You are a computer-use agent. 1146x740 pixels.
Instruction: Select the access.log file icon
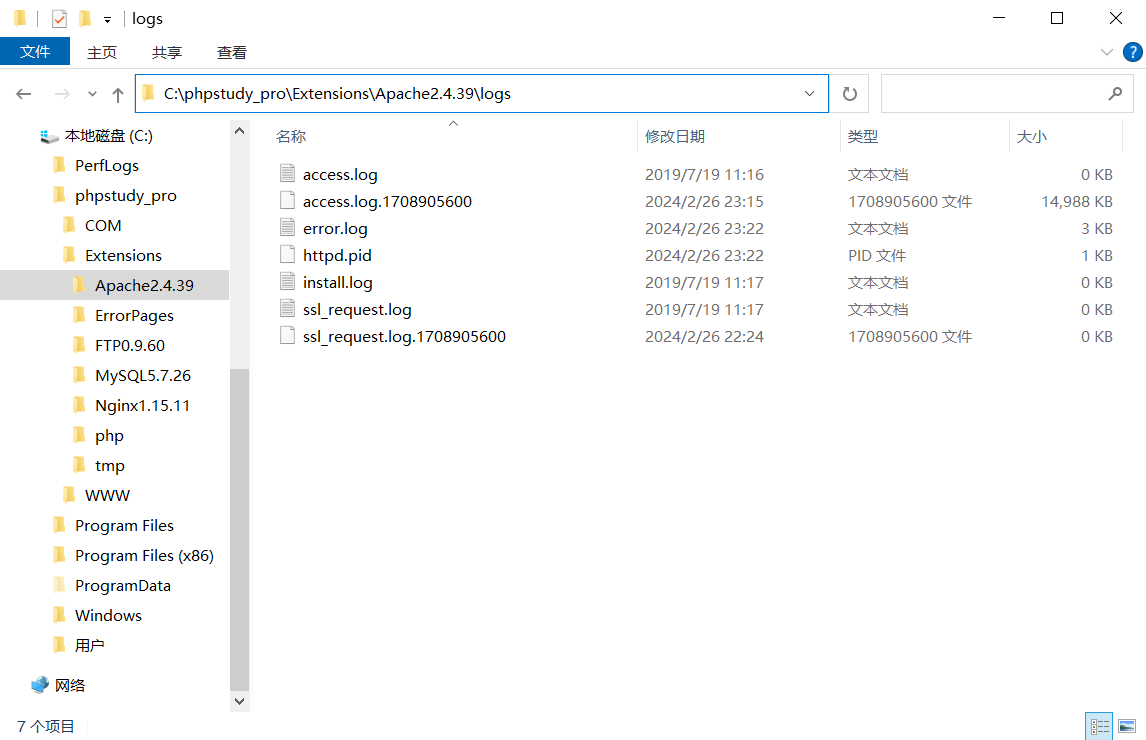pyautogui.click(x=287, y=173)
